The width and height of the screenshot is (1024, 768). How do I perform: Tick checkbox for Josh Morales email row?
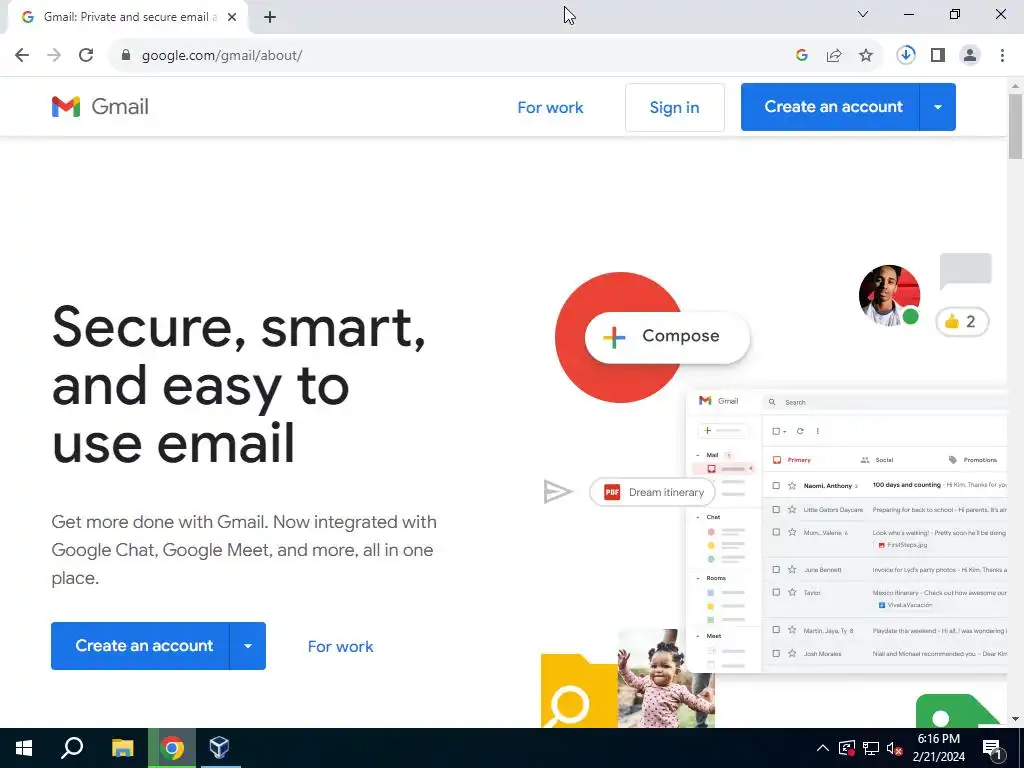point(776,653)
